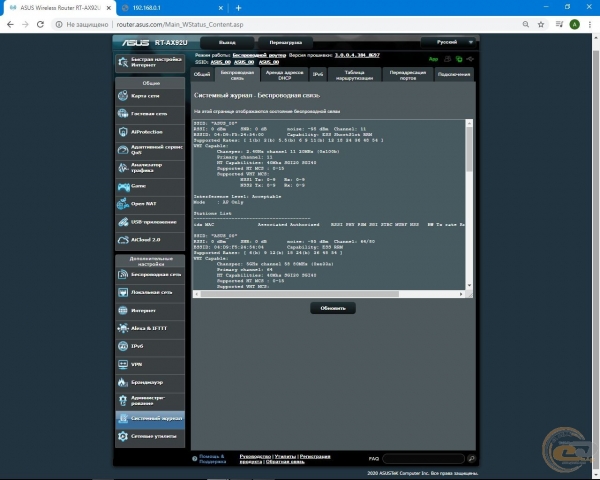This screenshot has height=480, width=600.
Task: Open Internet (Интернет) advanced settings in sidebar
Action: pos(150,310)
